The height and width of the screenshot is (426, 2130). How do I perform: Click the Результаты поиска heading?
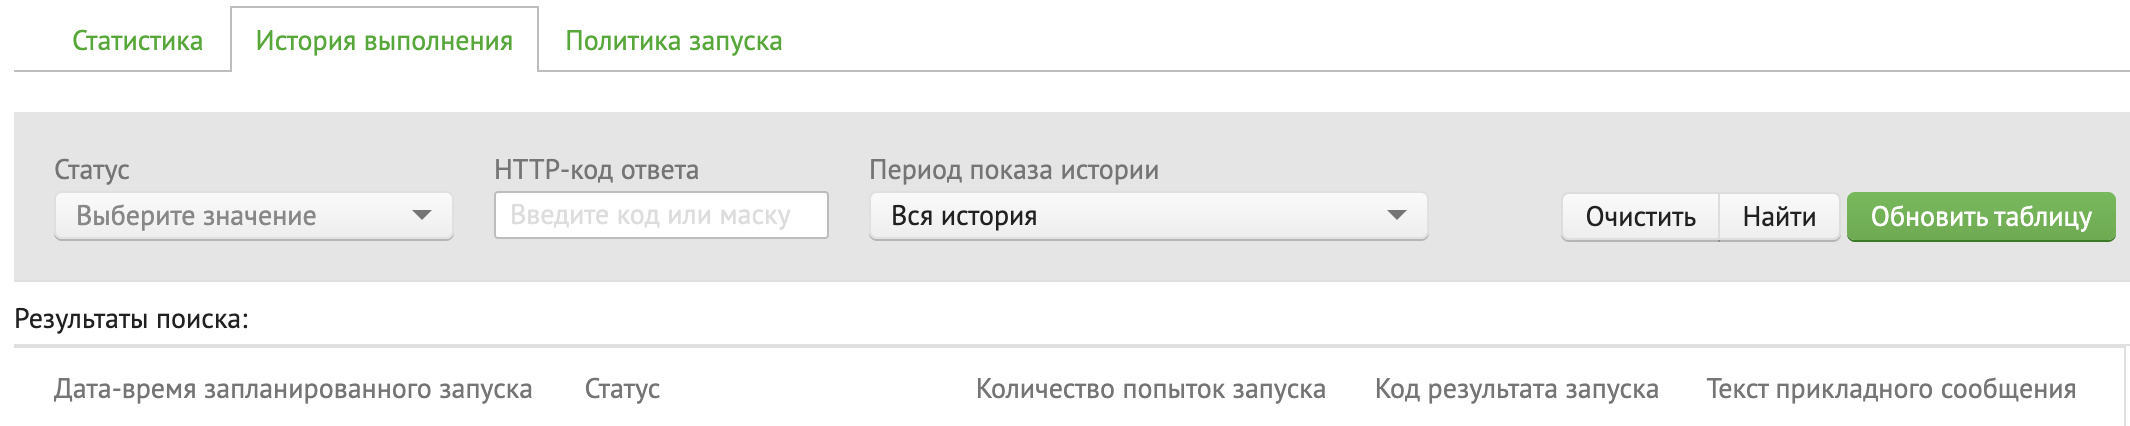[x=131, y=320]
